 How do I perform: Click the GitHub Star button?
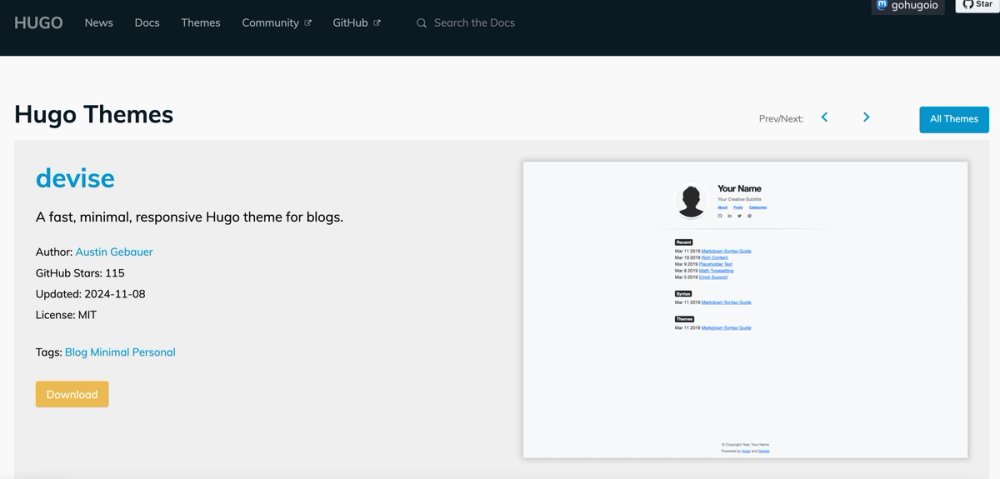coord(978,5)
